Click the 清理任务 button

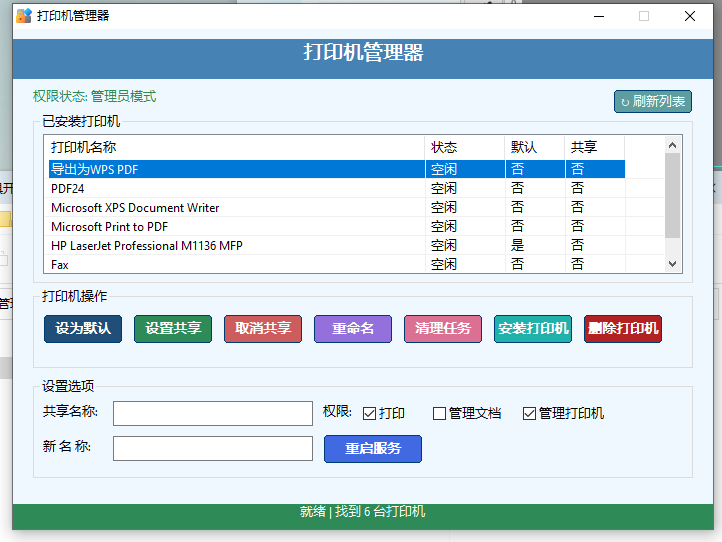[443, 329]
